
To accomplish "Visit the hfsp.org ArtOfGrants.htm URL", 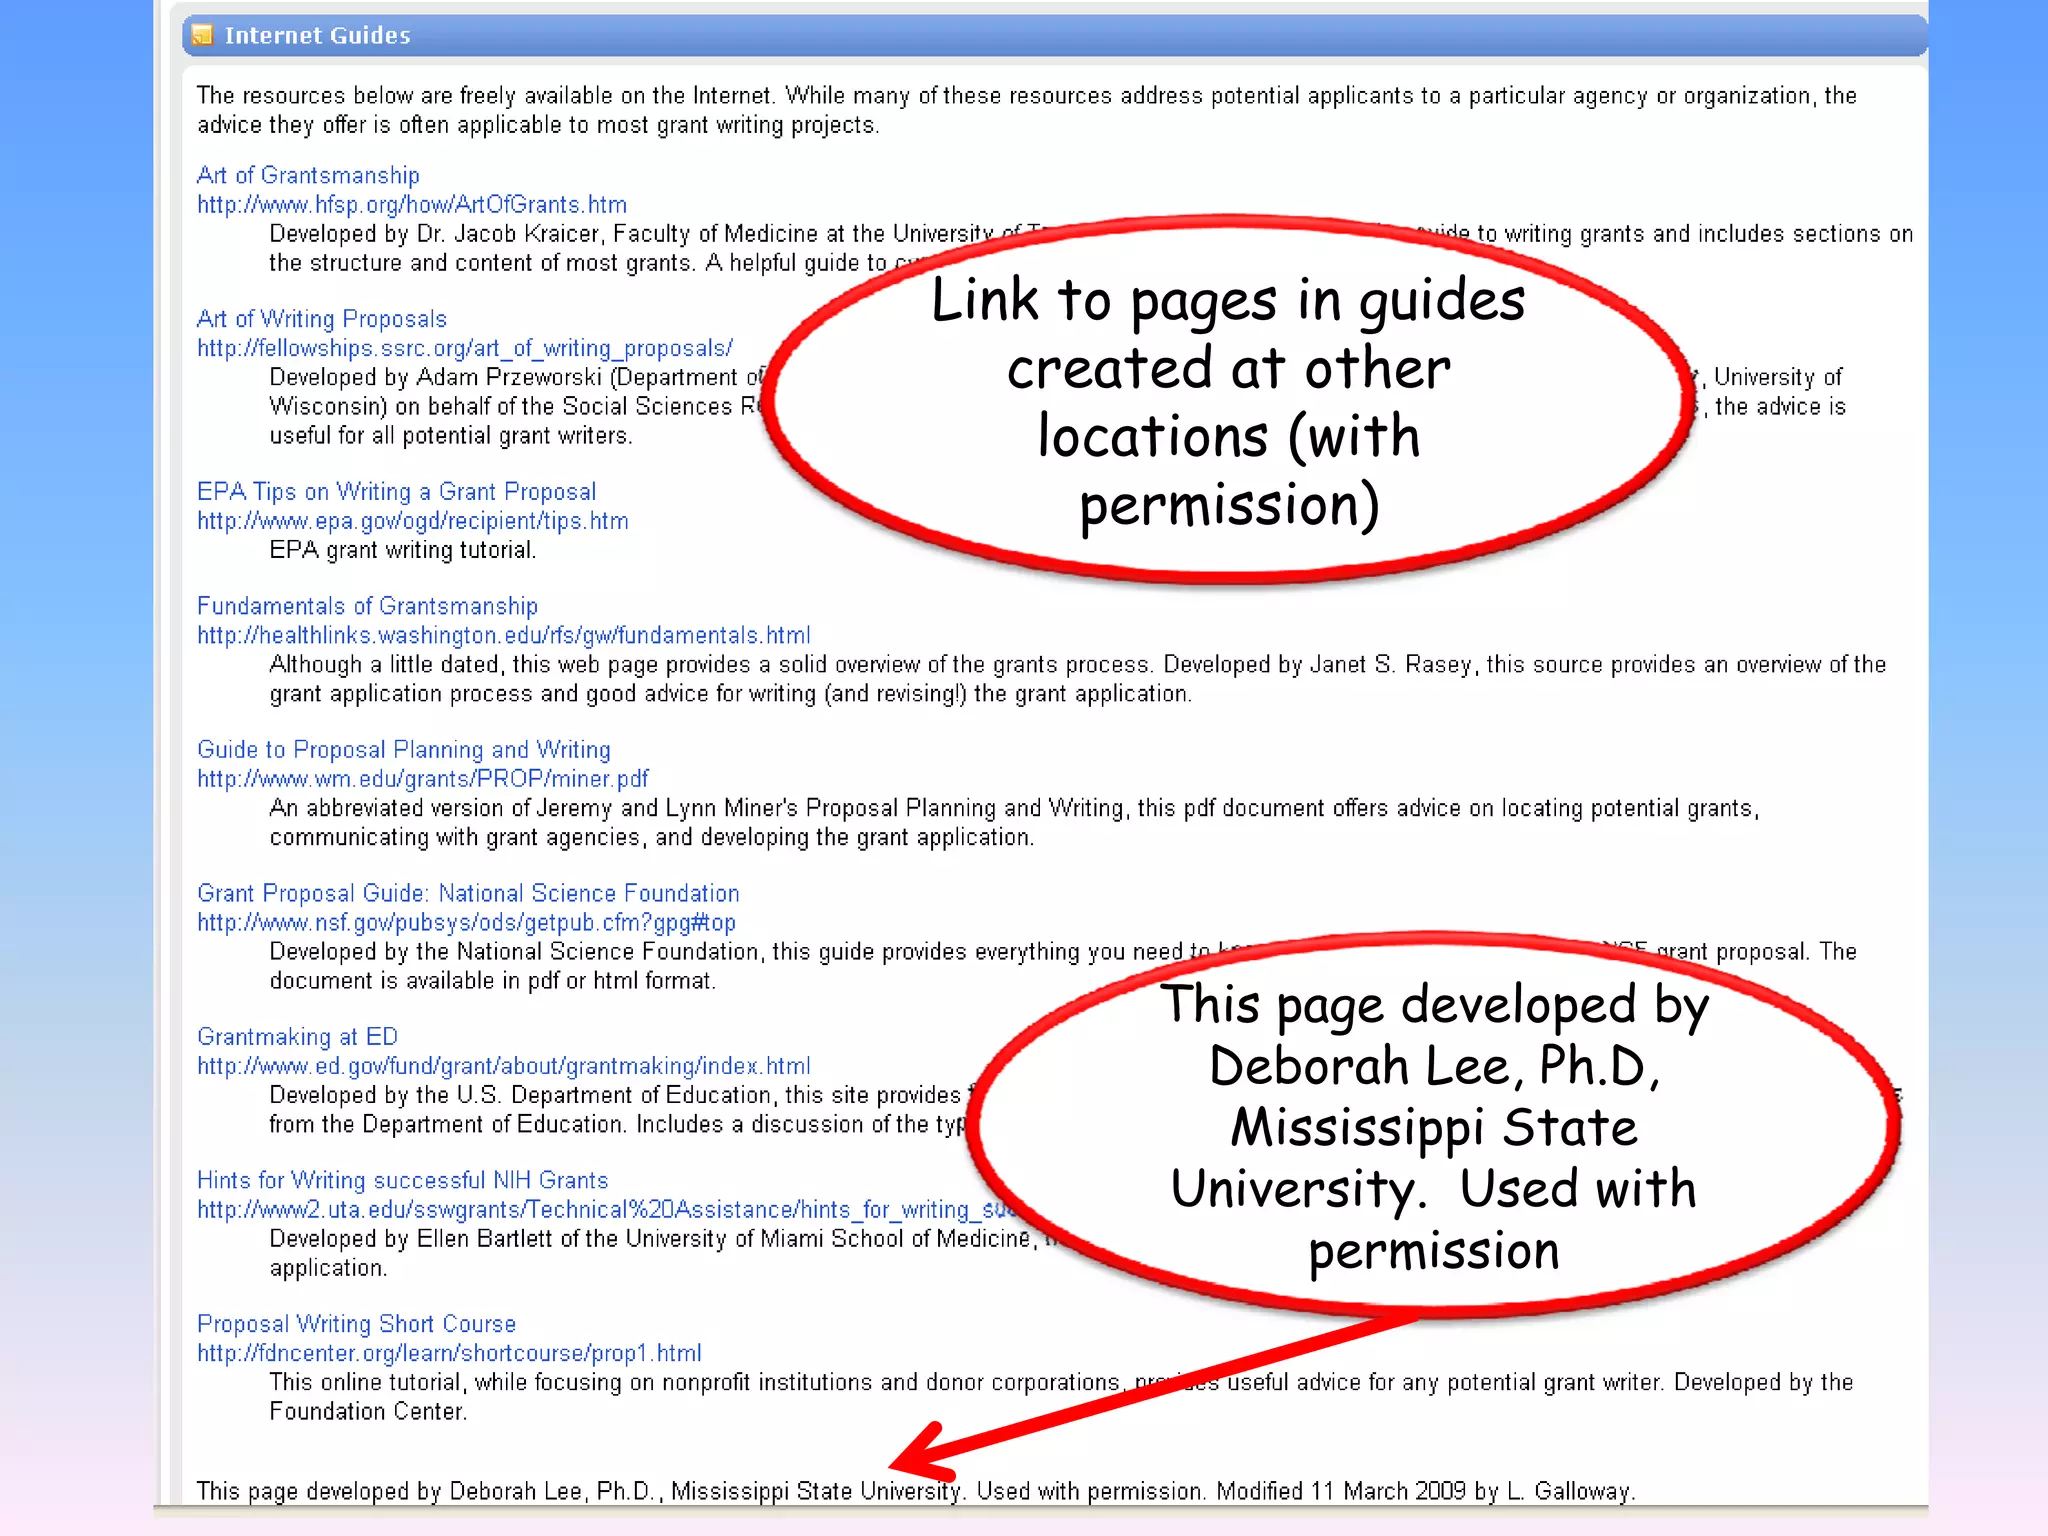I will point(412,205).
